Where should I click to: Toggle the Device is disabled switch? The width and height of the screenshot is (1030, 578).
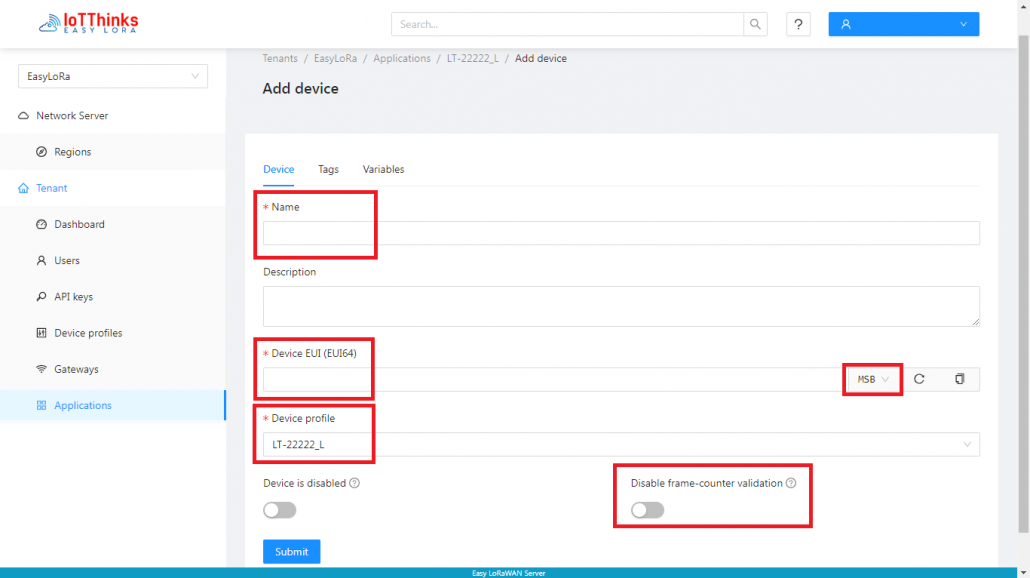coord(279,510)
